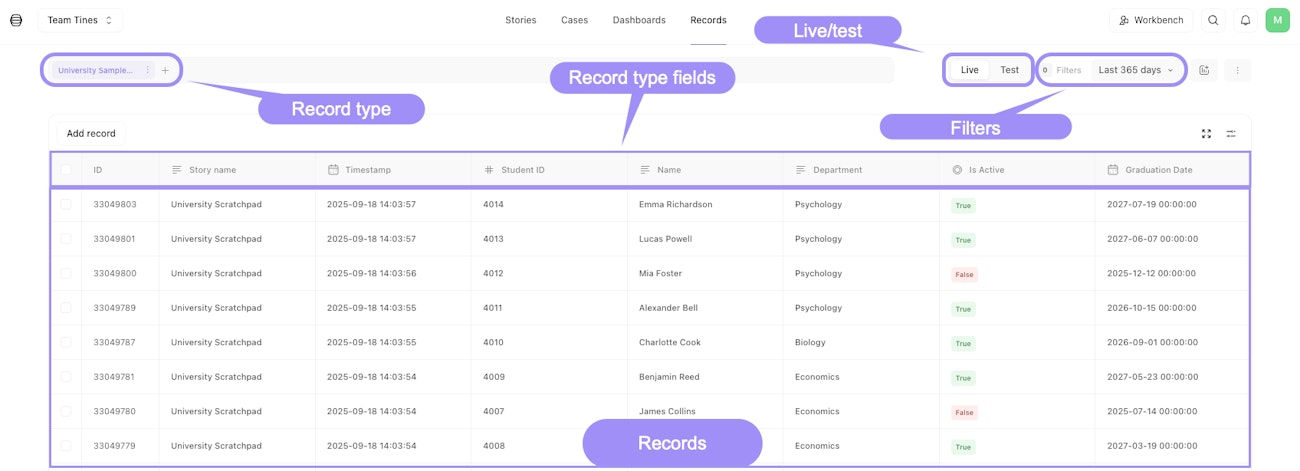Open the notifications bell icon

coord(1245,20)
